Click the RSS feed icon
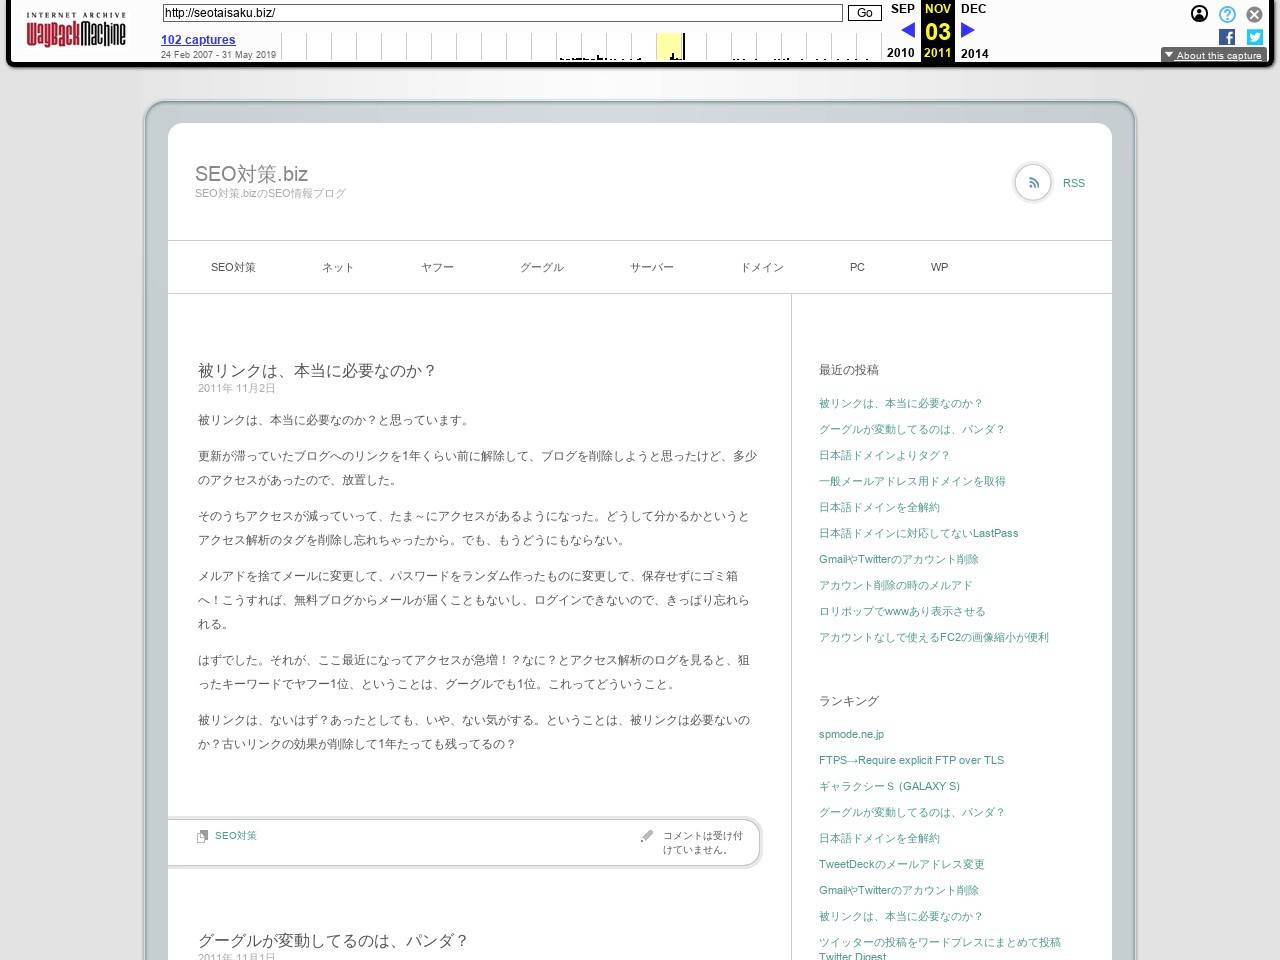Image resolution: width=1280 pixels, height=960 pixels. click(x=1033, y=183)
